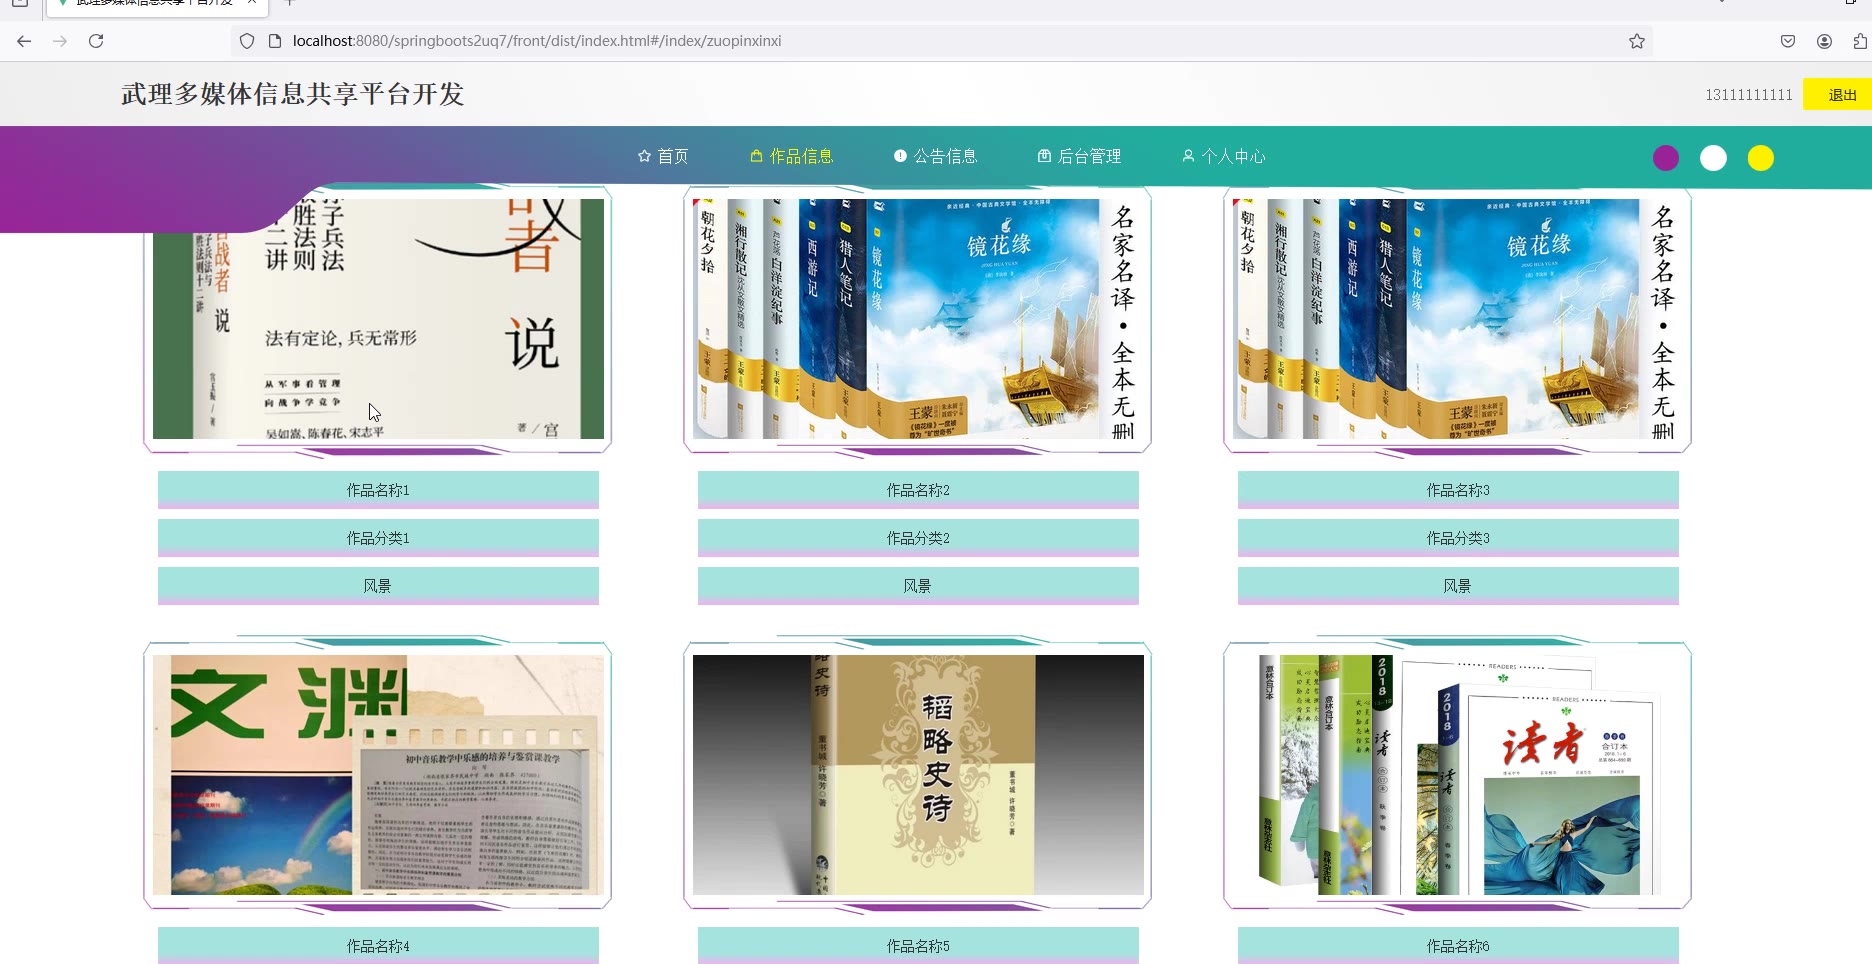Open the Firefox account icon
The width and height of the screenshot is (1872, 964).
click(x=1824, y=41)
